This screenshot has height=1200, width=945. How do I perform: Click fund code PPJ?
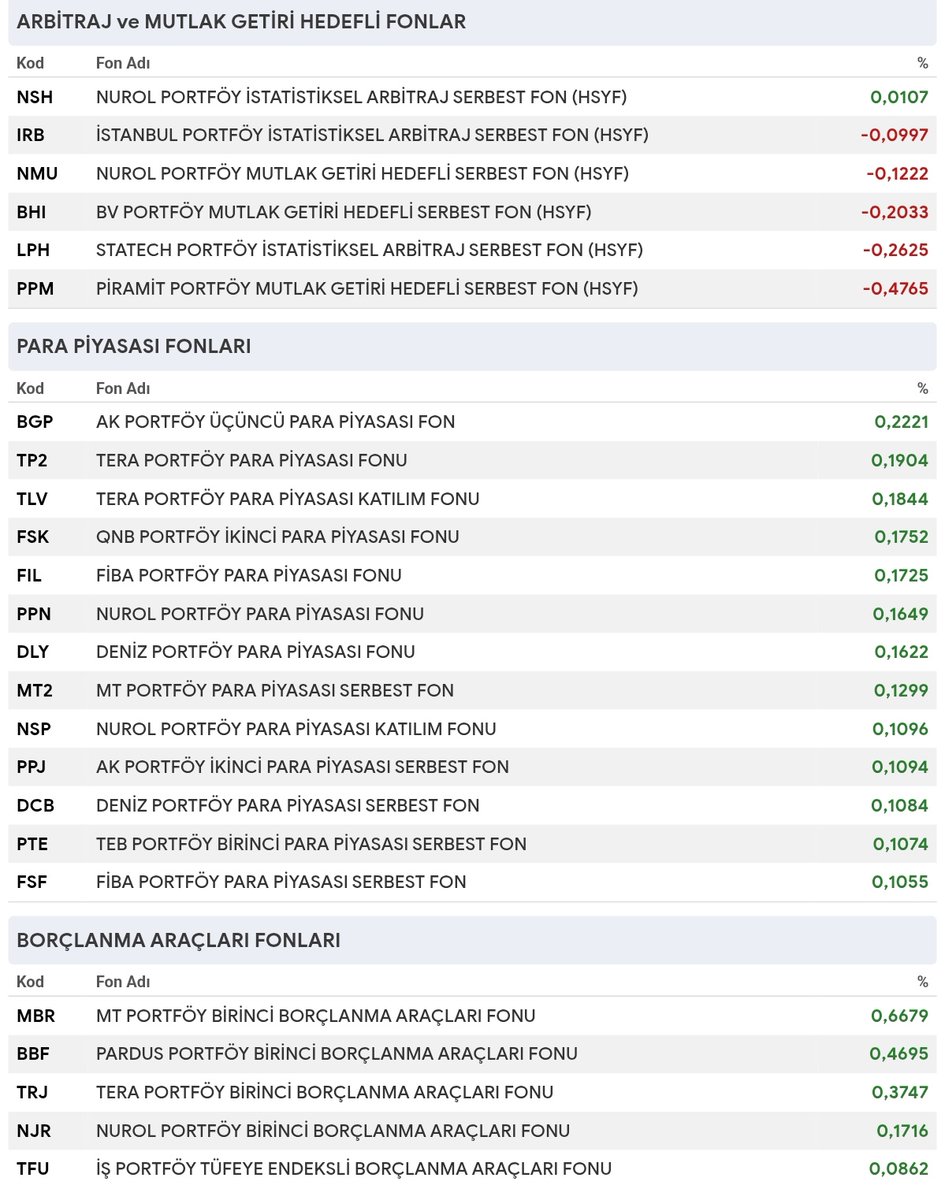point(32,767)
